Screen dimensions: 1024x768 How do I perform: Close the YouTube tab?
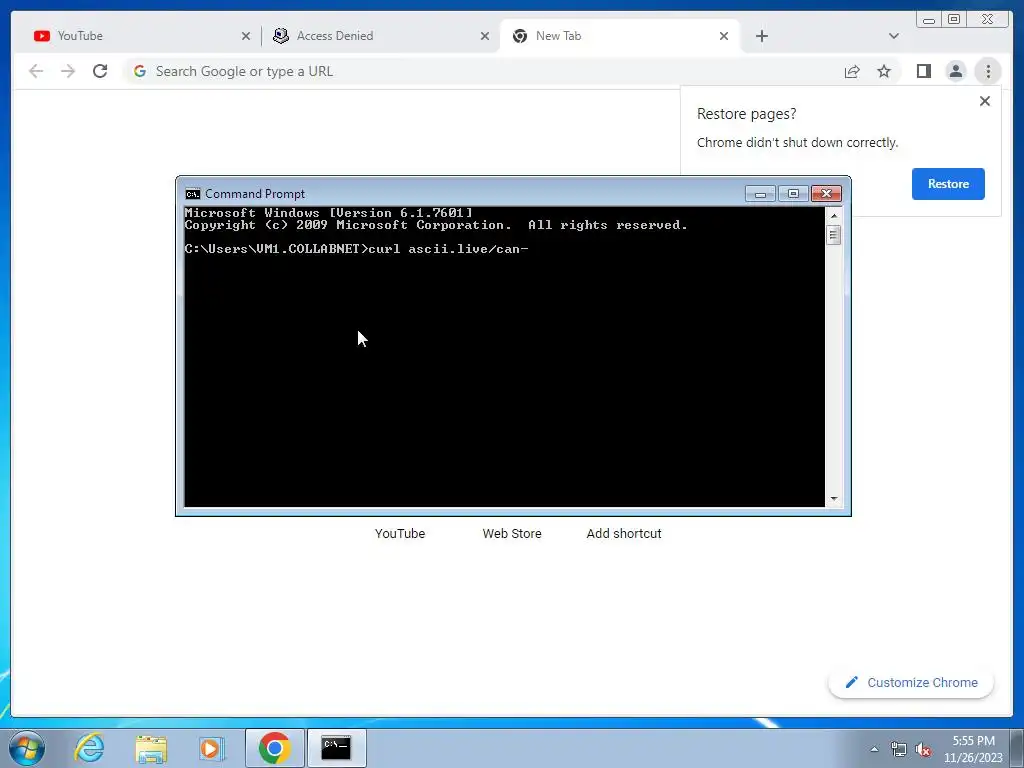click(246, 37)
